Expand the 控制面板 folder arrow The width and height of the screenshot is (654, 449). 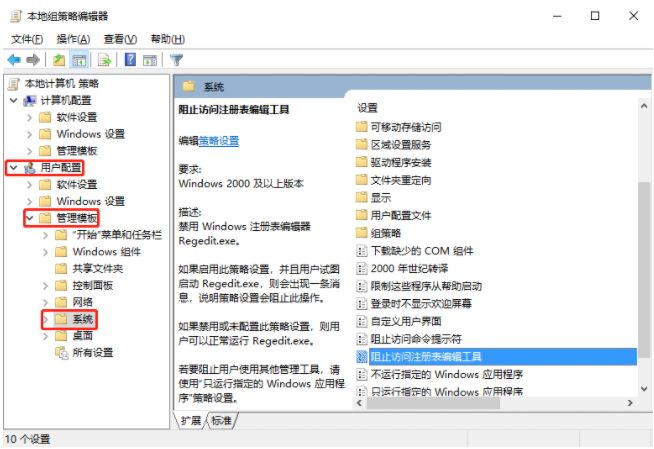[x=46, y=285]
